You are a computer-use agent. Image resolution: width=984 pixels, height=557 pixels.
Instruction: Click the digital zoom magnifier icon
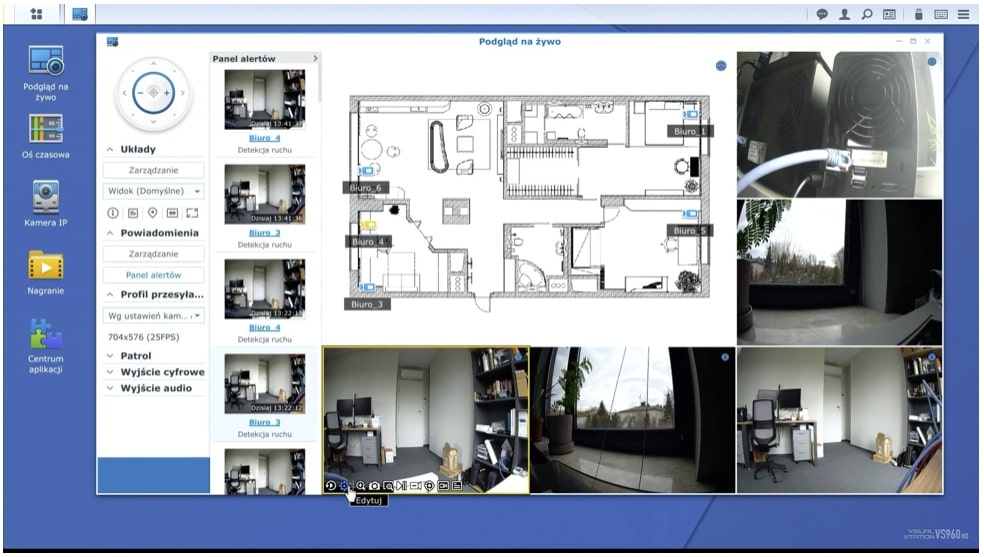pos(360,485)
